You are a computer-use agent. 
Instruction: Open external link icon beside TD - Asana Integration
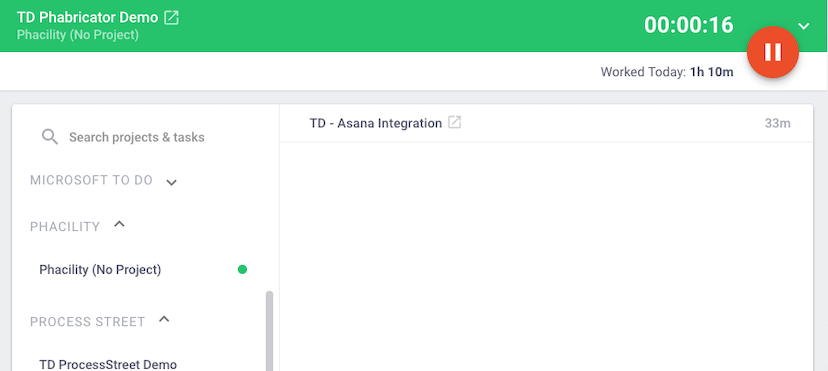click(x=455, y=122)
